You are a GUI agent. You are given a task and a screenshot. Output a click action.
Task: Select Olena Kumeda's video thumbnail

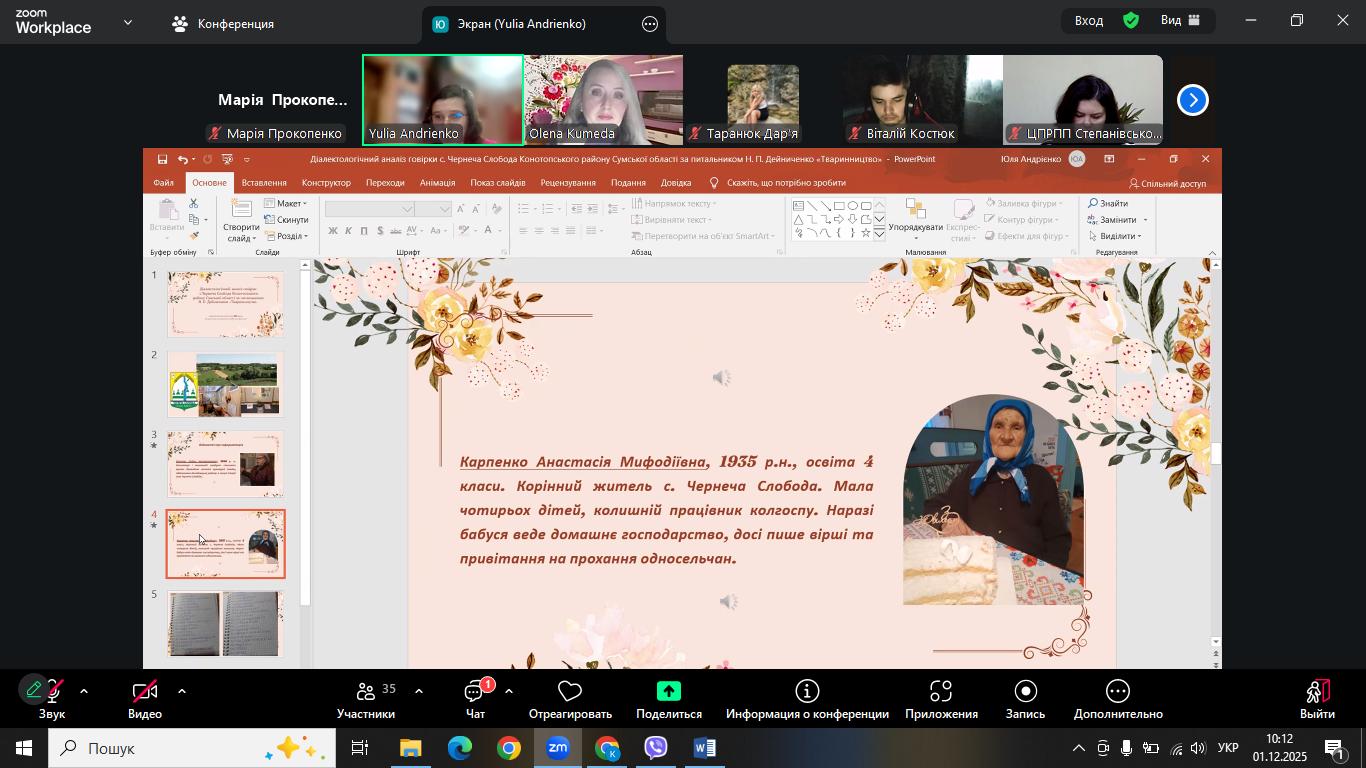(x=603, y=100)
